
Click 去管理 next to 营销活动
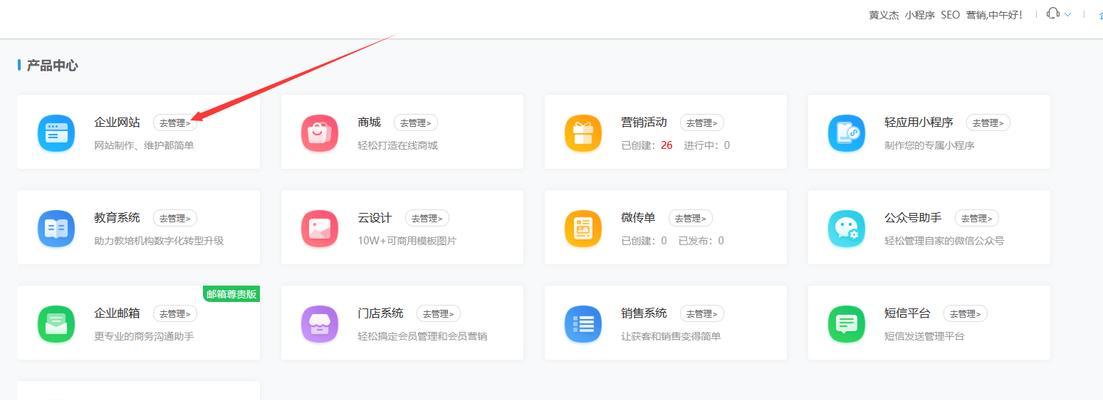(x=702, y=123)
